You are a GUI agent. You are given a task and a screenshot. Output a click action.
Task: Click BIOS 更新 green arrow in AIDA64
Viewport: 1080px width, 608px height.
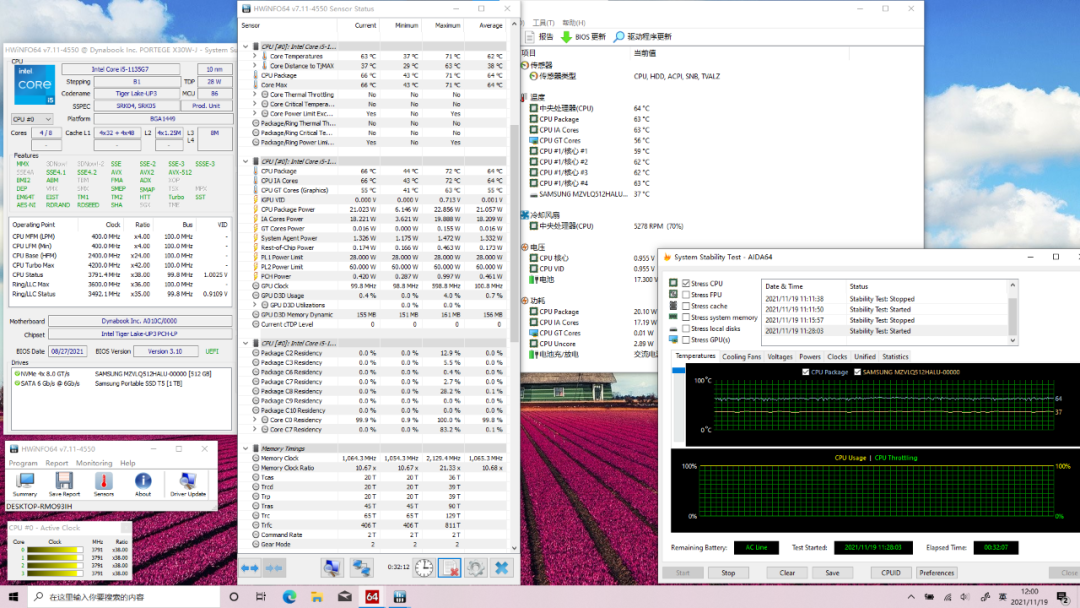566,36
